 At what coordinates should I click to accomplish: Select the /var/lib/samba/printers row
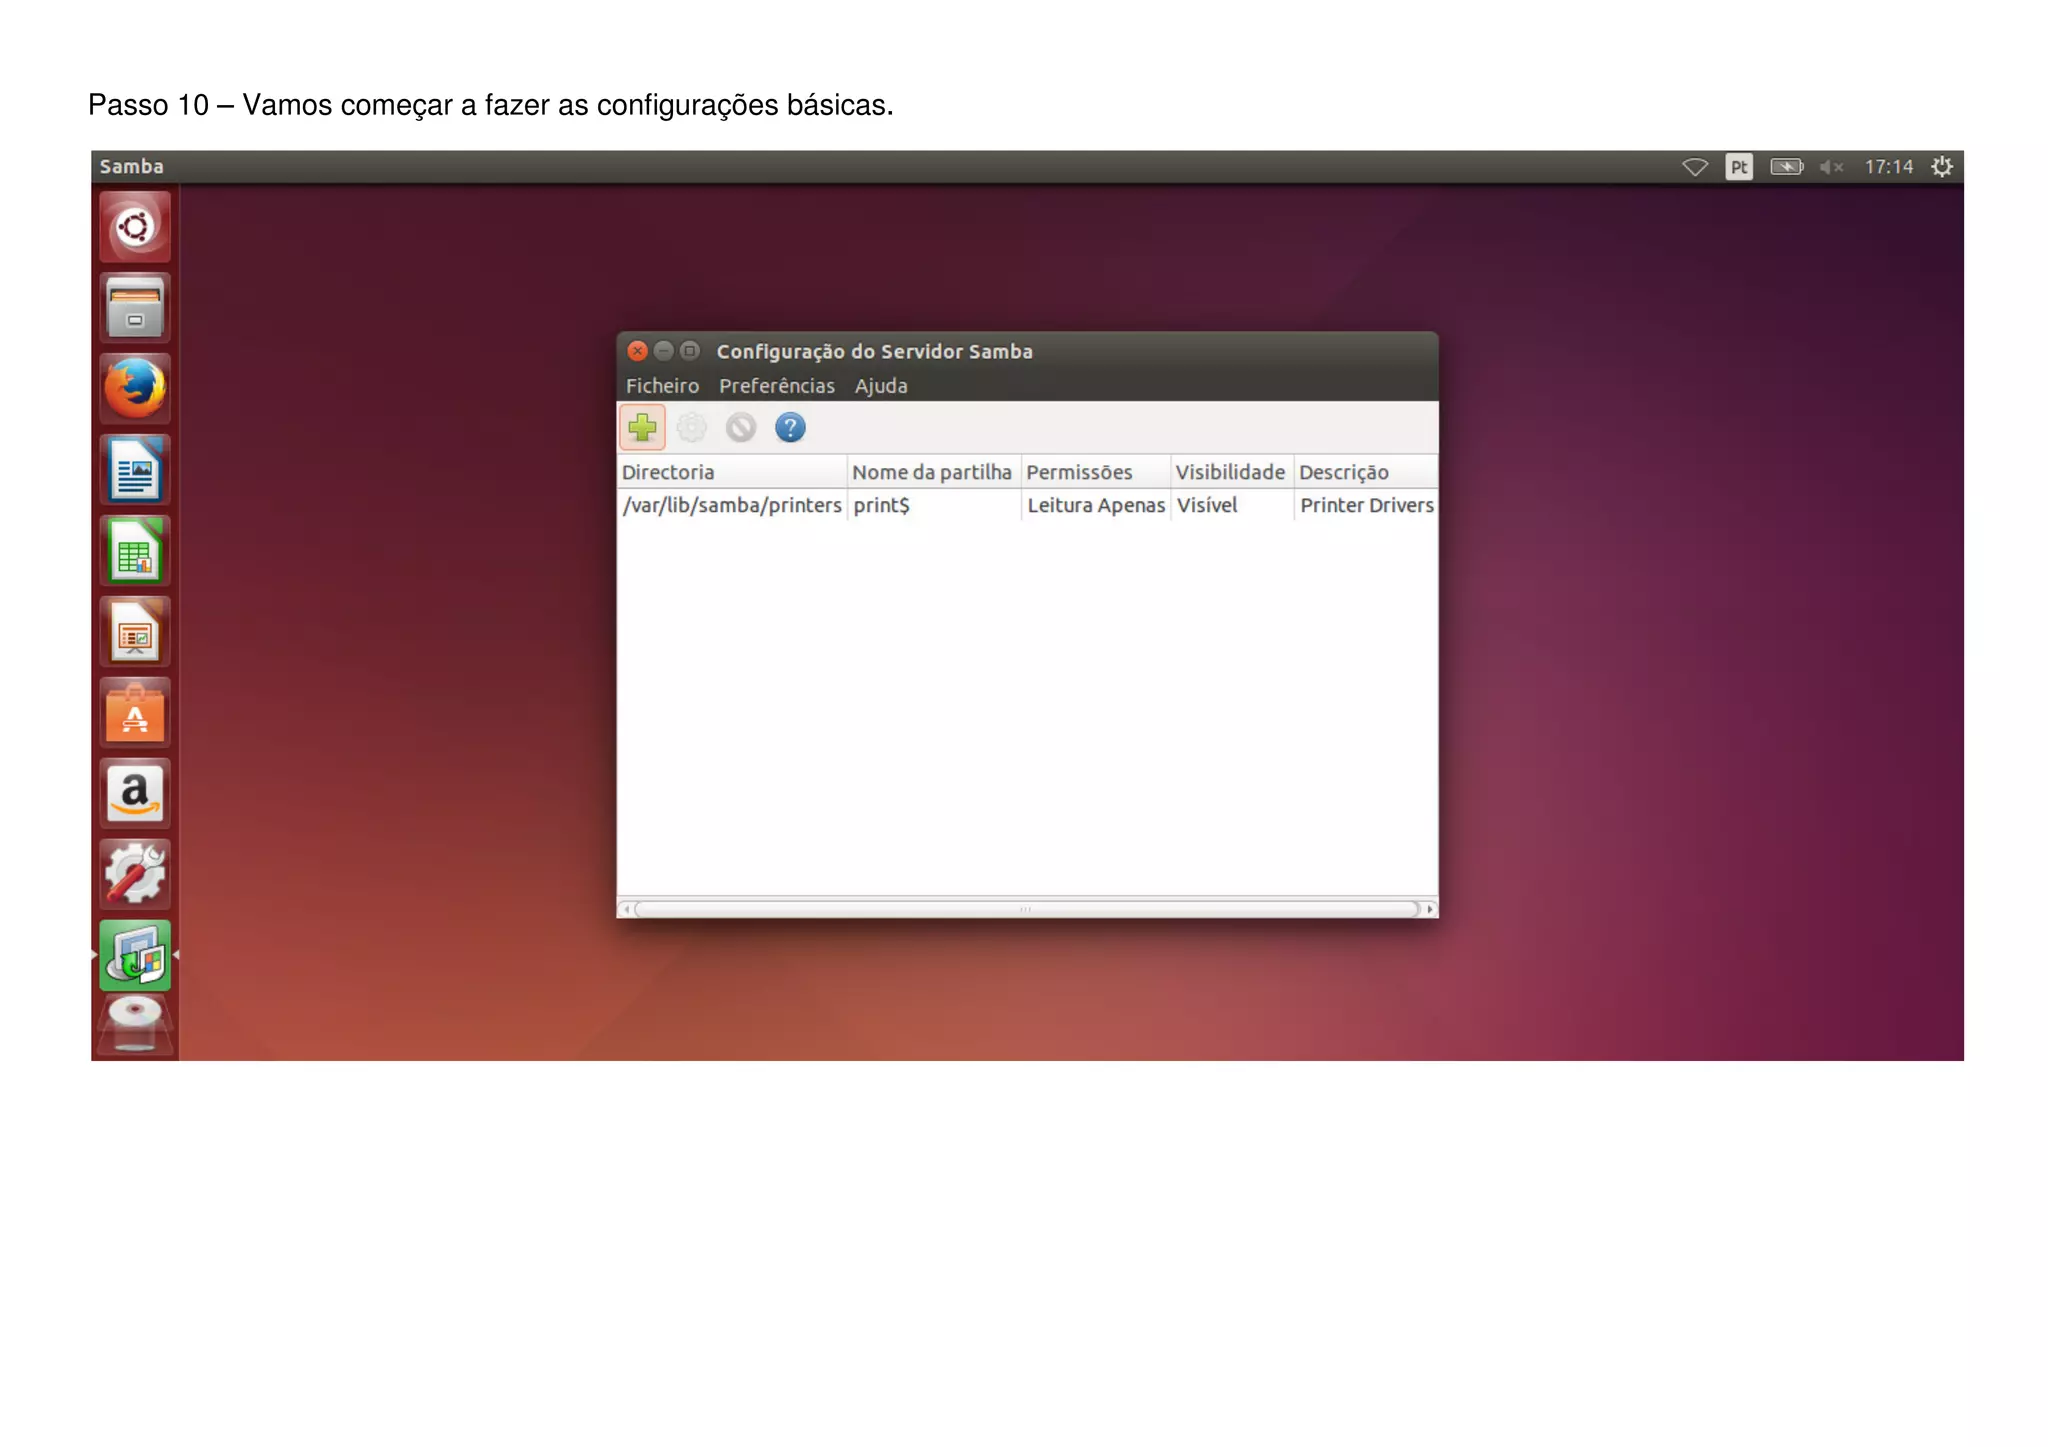(1027, 505)
